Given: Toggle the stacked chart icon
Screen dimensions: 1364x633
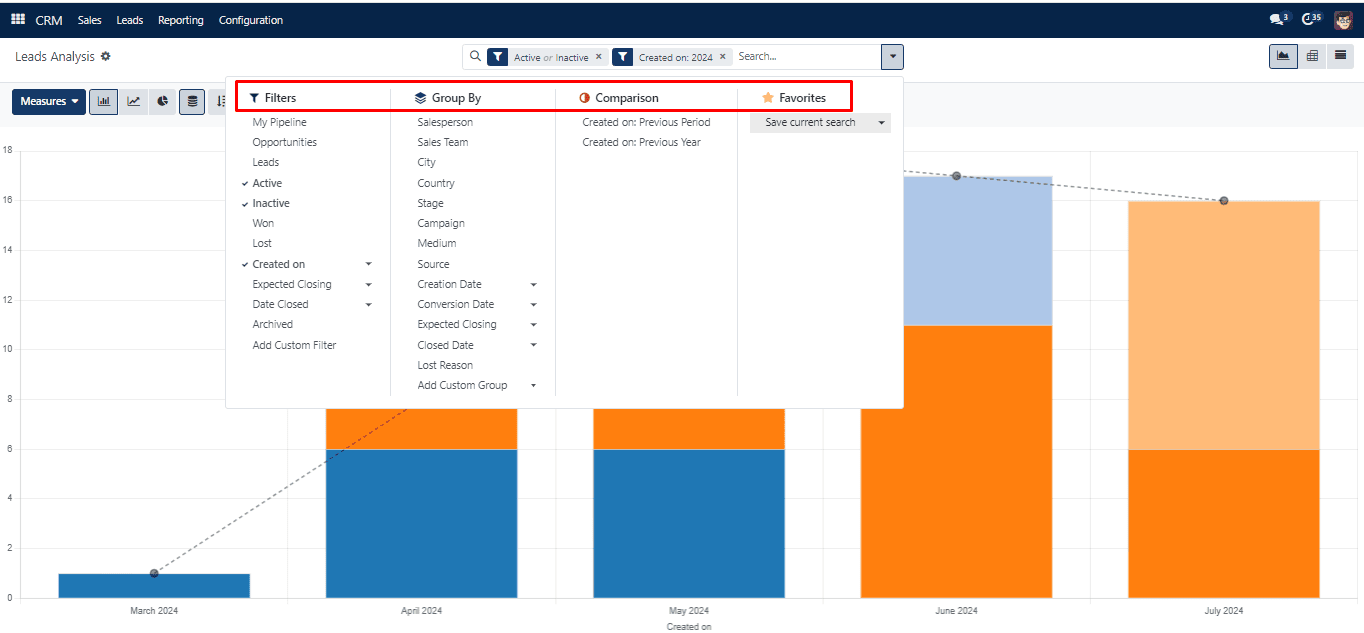Looking at the screenshot, I should [x=192, y=101].
